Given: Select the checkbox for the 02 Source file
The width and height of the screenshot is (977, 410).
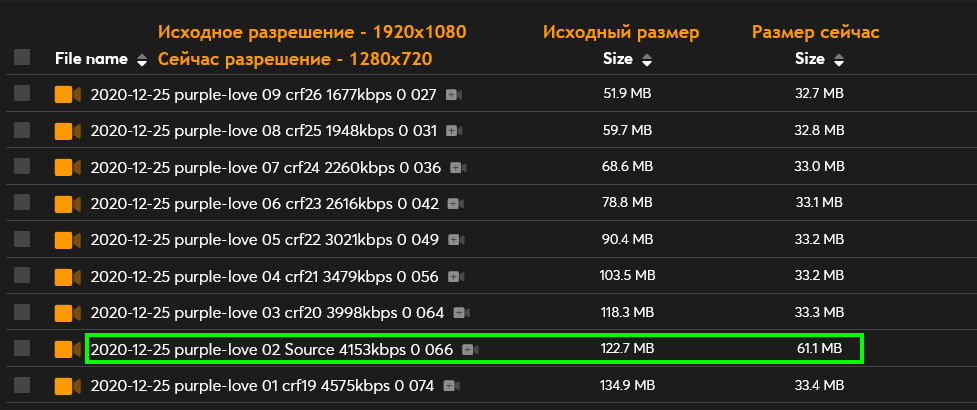Looking at the screenshot, I should point(22,349).
